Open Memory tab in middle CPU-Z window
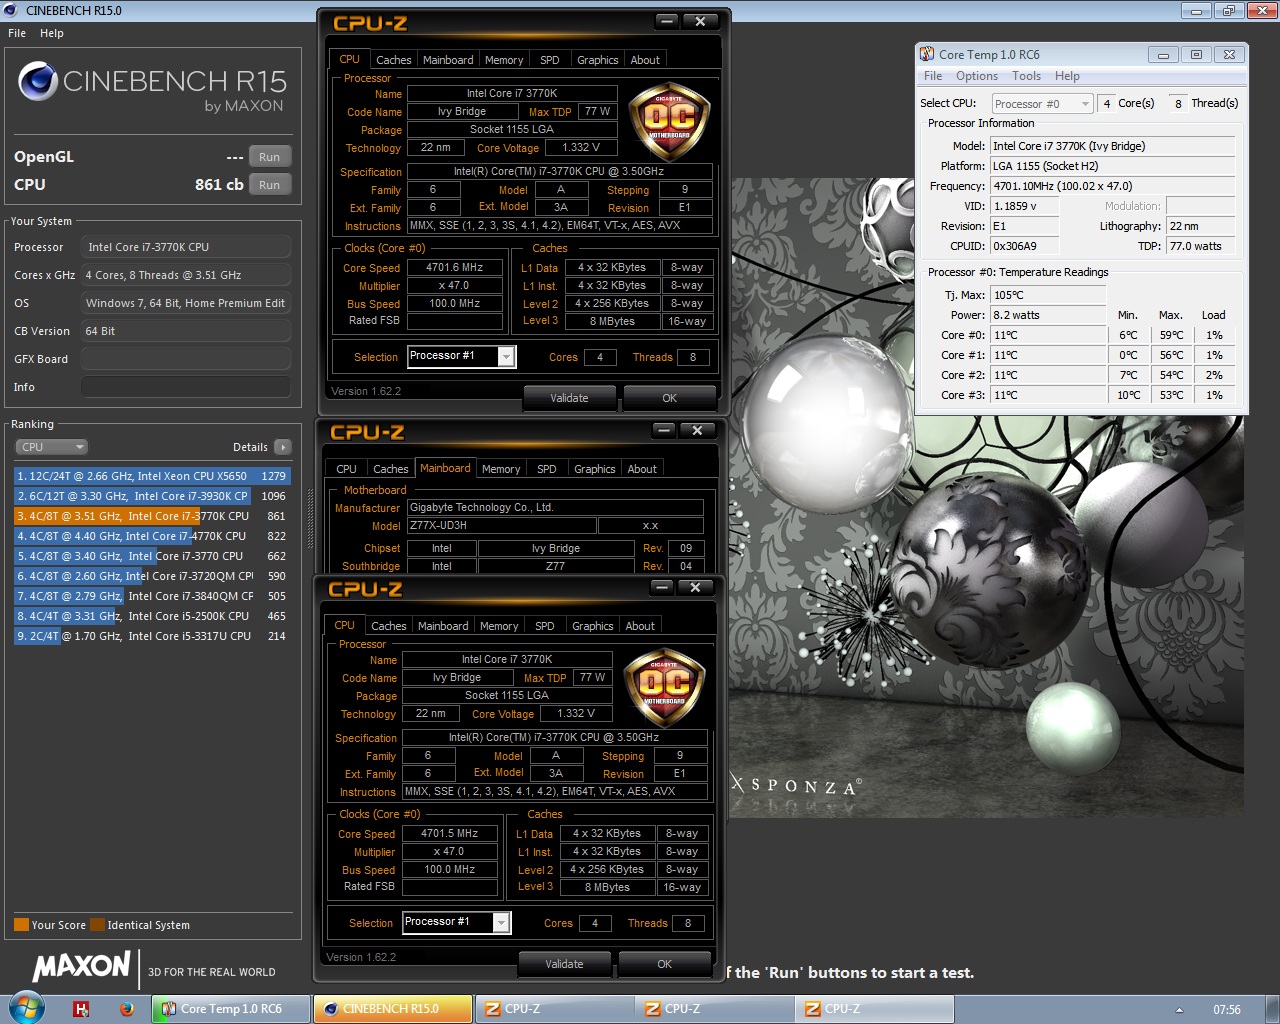 [501, 469]
